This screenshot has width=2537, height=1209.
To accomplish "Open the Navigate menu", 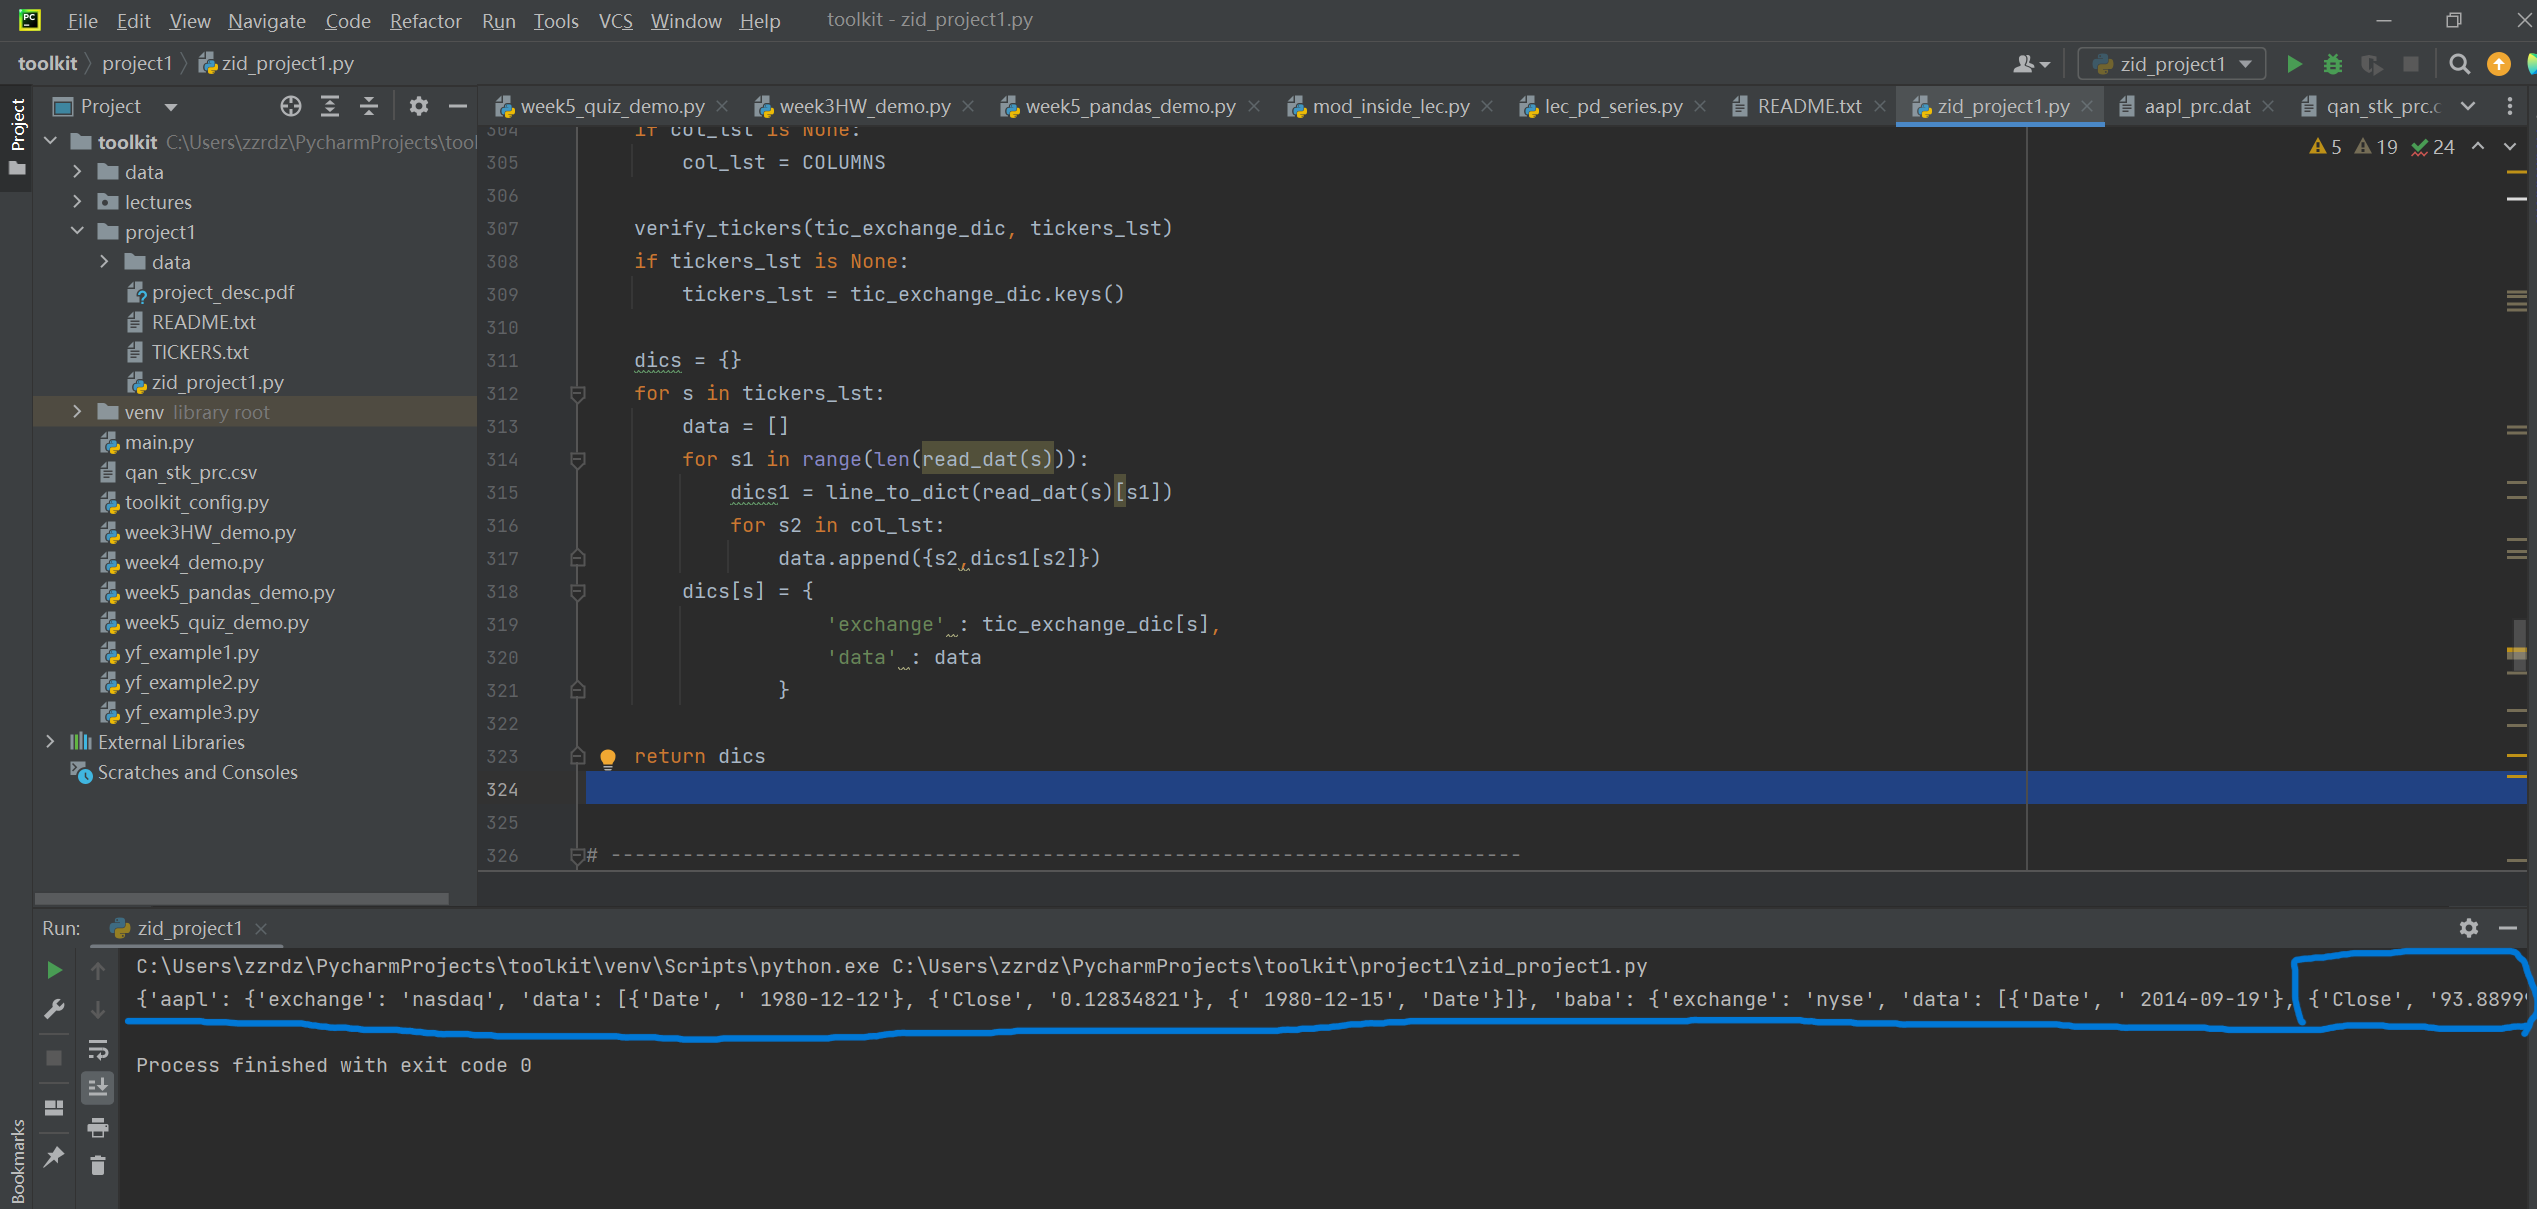I will click(267, 21).
